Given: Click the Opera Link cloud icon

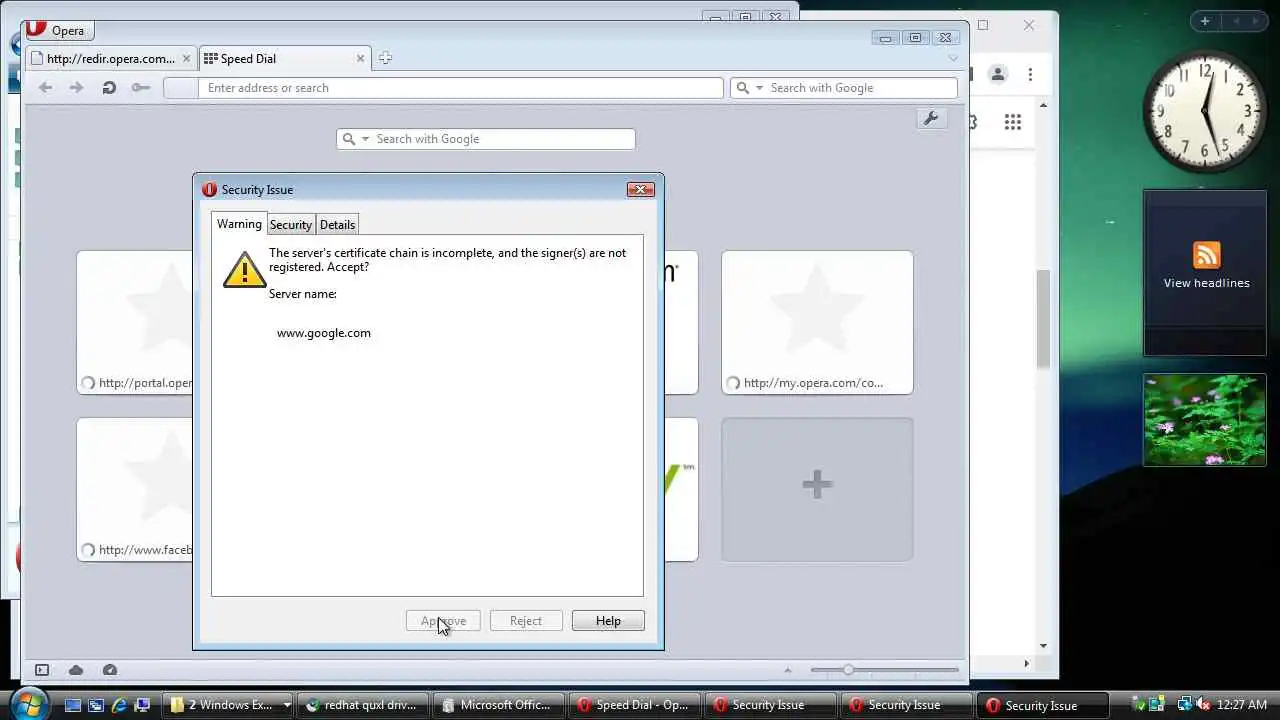Looking at the screenshot, I should click(76, 670).
